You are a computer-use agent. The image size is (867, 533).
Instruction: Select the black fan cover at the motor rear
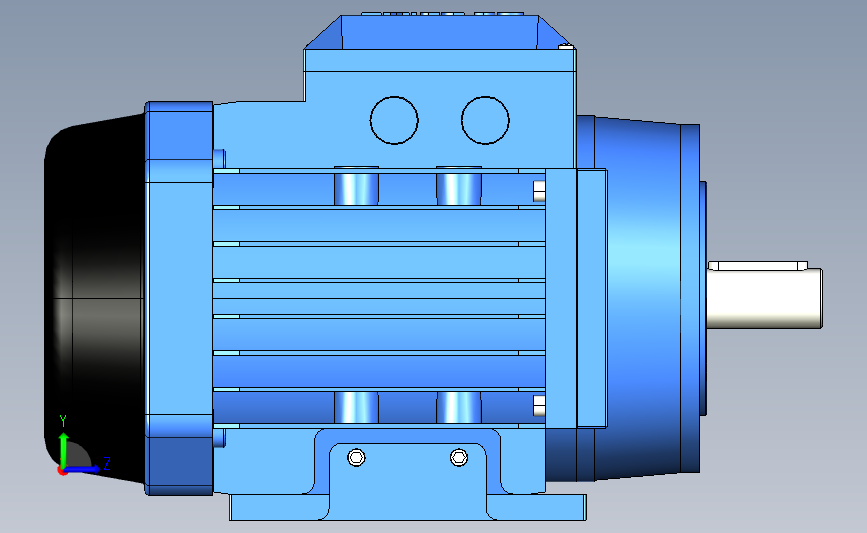pyautogui.click(x=94, y=299)
